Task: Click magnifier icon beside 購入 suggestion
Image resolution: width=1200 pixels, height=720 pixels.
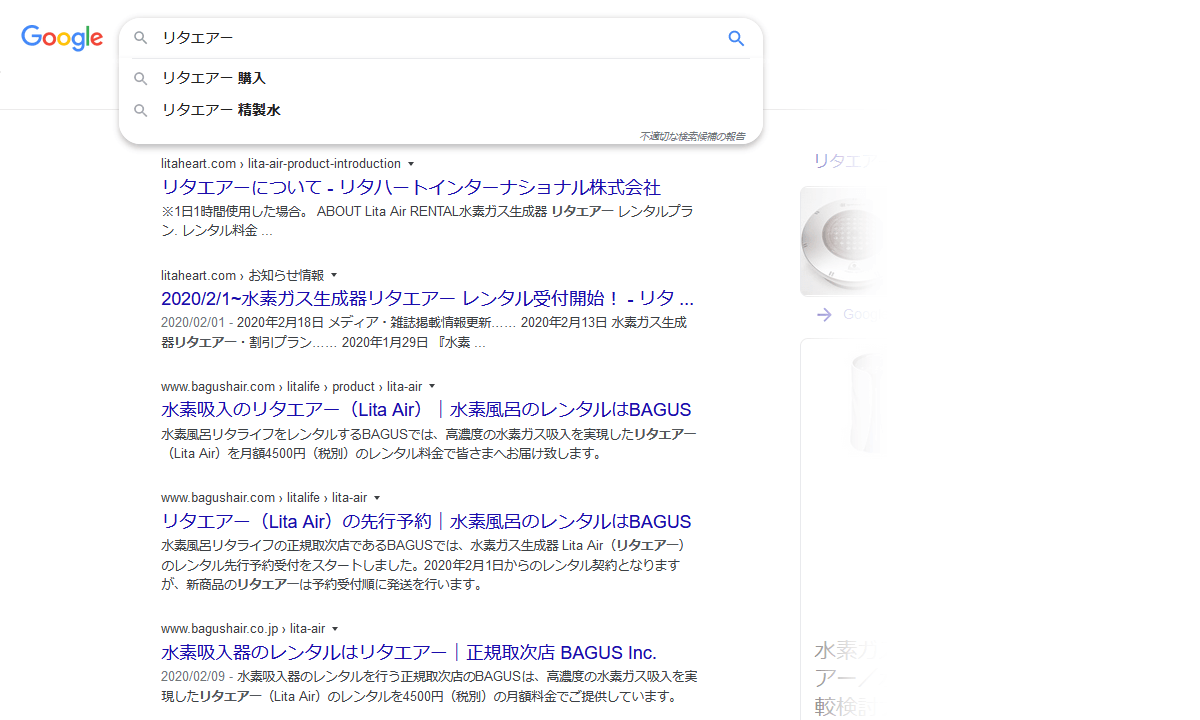Action: (141, 78)
